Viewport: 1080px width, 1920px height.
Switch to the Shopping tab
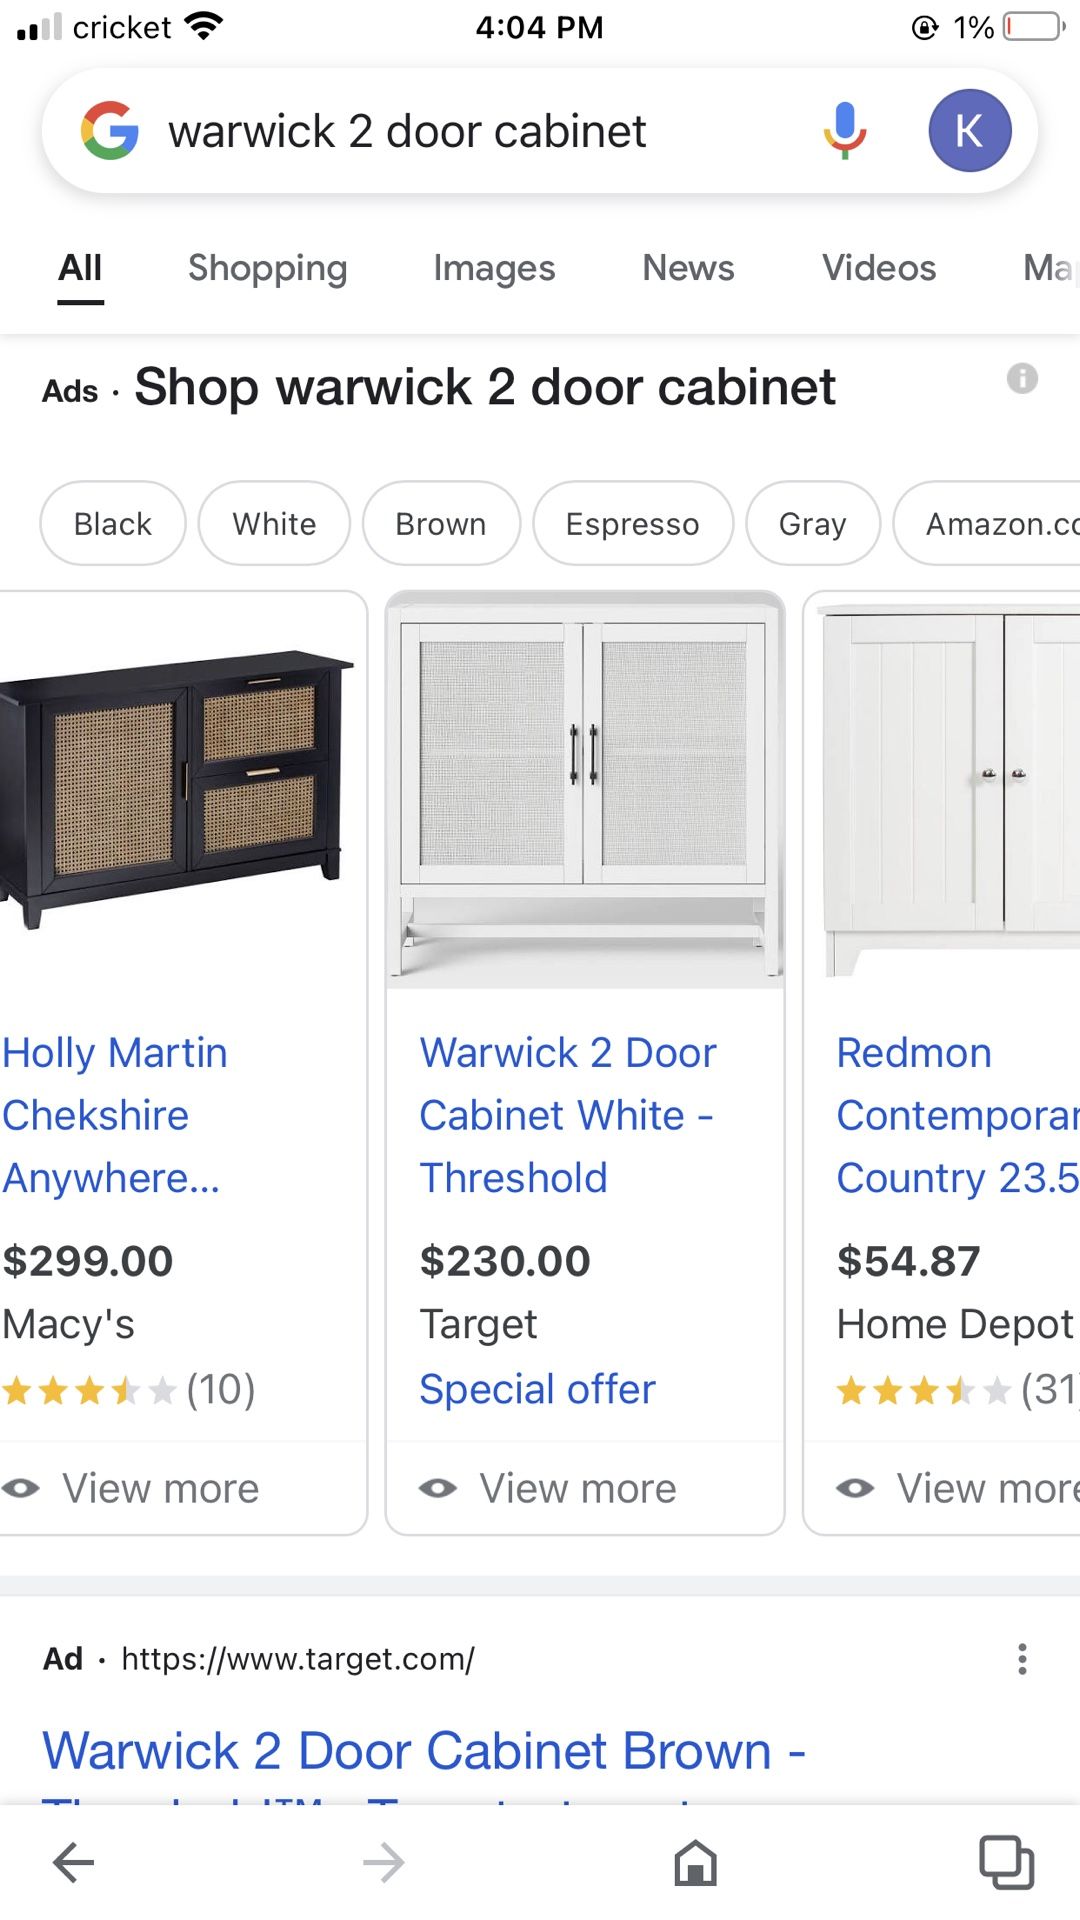pos(267,268)
